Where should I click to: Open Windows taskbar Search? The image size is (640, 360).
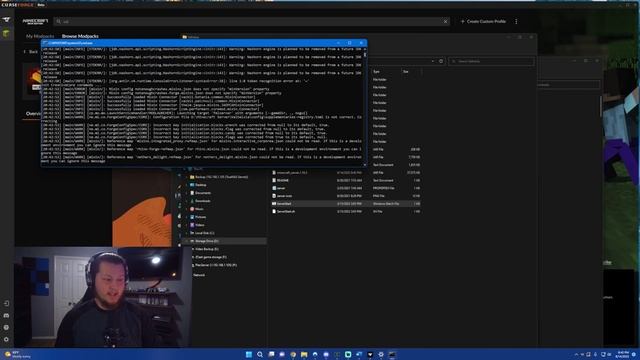260,354
